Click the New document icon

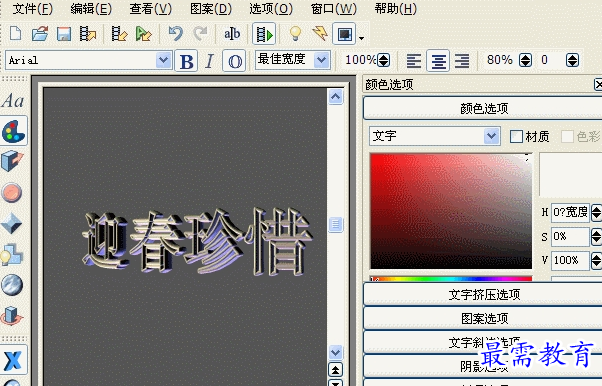click(15, 33)
